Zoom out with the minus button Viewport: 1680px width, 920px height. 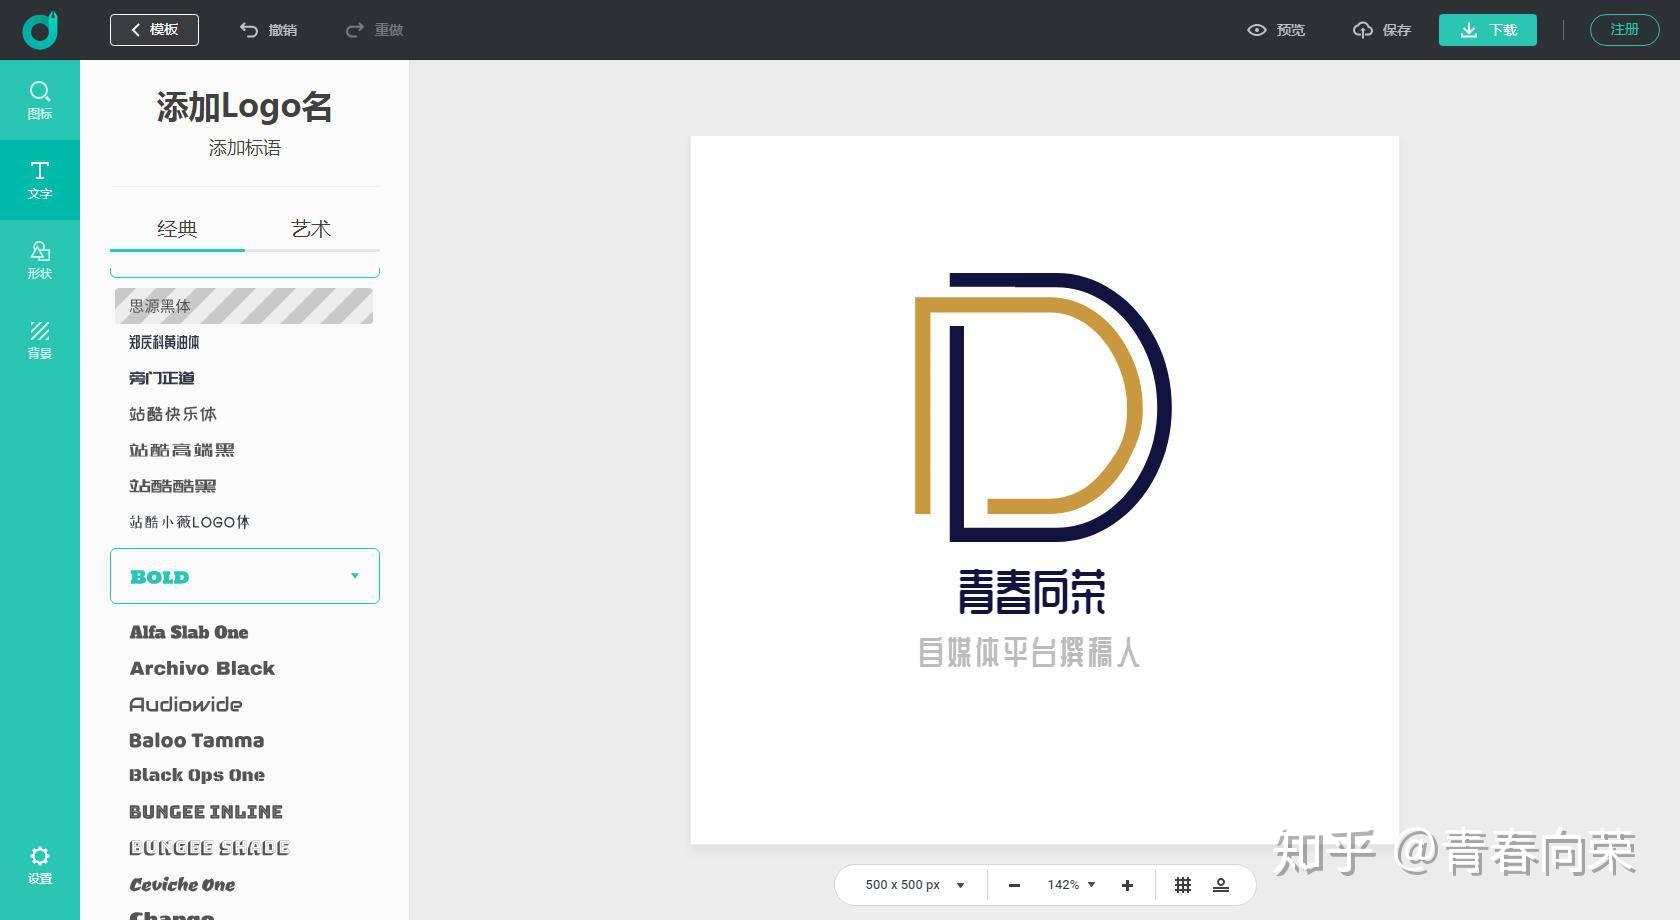1014,884
